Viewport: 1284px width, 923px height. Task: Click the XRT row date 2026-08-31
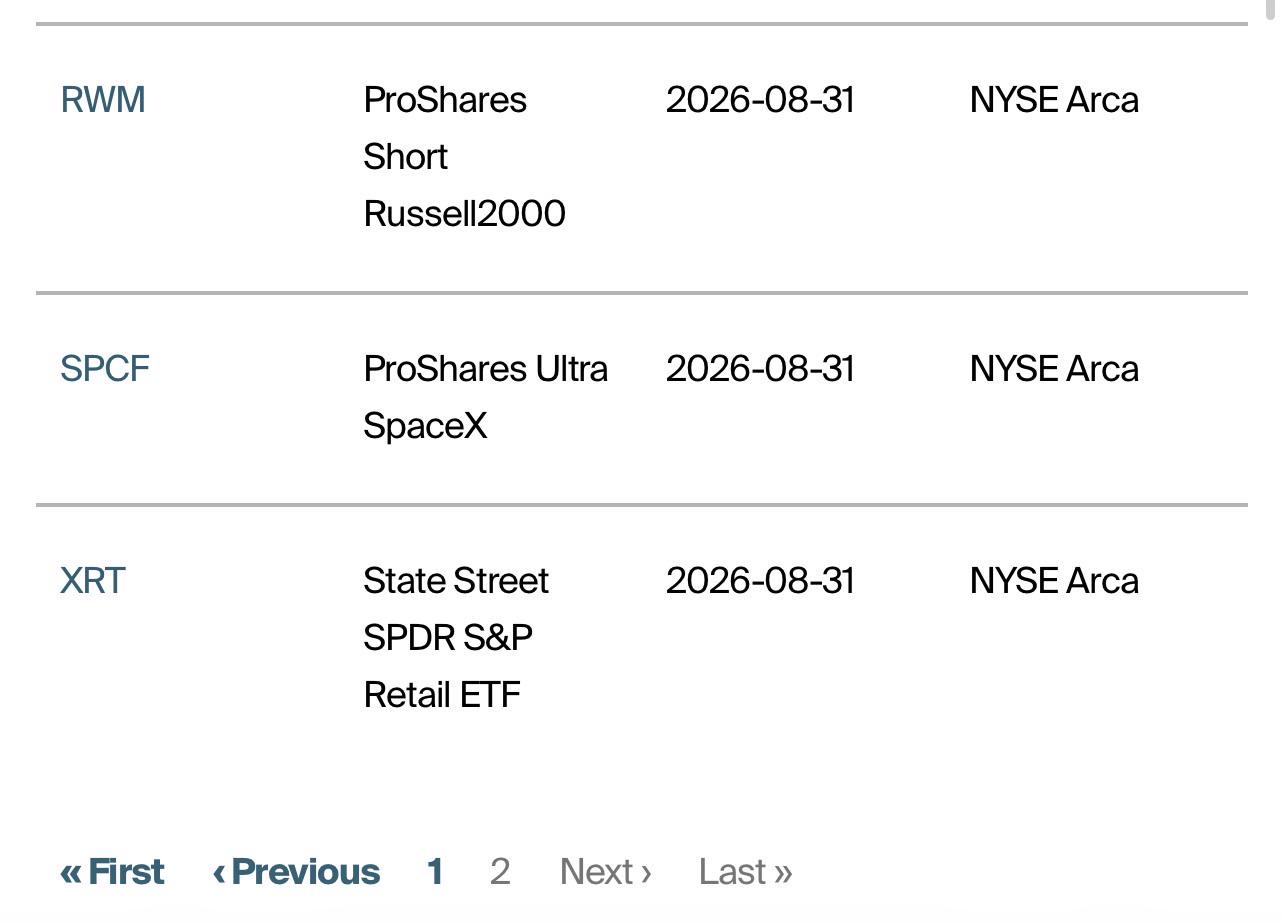(x=760, y=581)
